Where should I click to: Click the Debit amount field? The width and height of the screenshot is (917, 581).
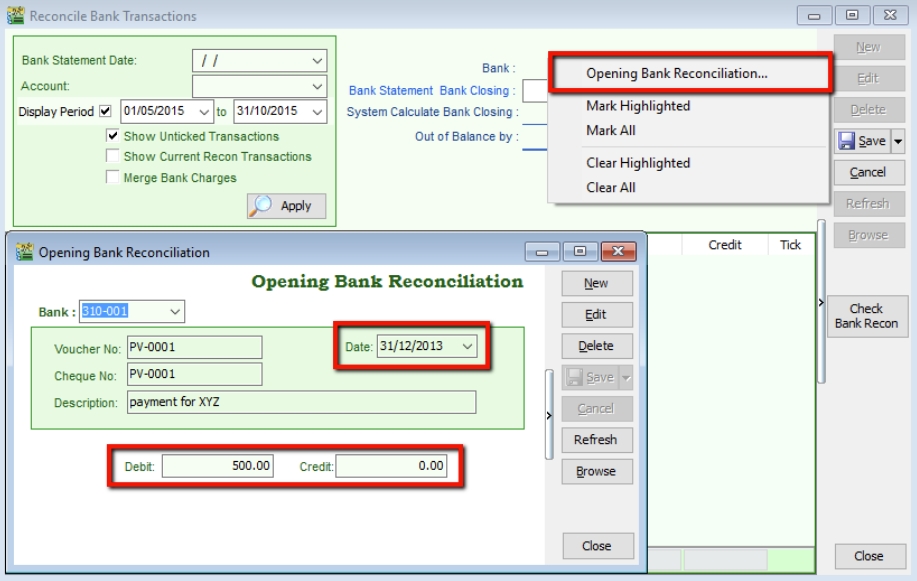[x=217, y=466]
